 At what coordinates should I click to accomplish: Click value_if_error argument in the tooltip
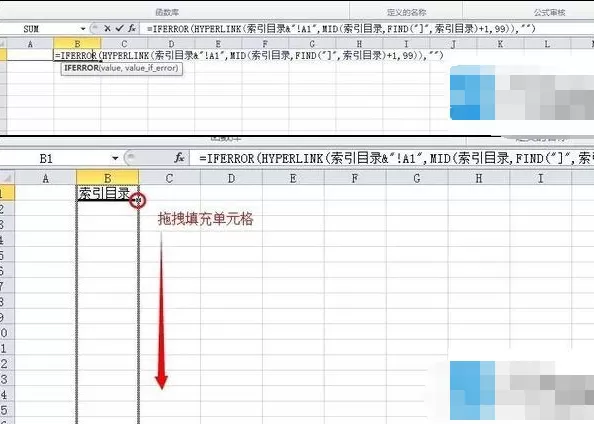[x=150, y=68]
